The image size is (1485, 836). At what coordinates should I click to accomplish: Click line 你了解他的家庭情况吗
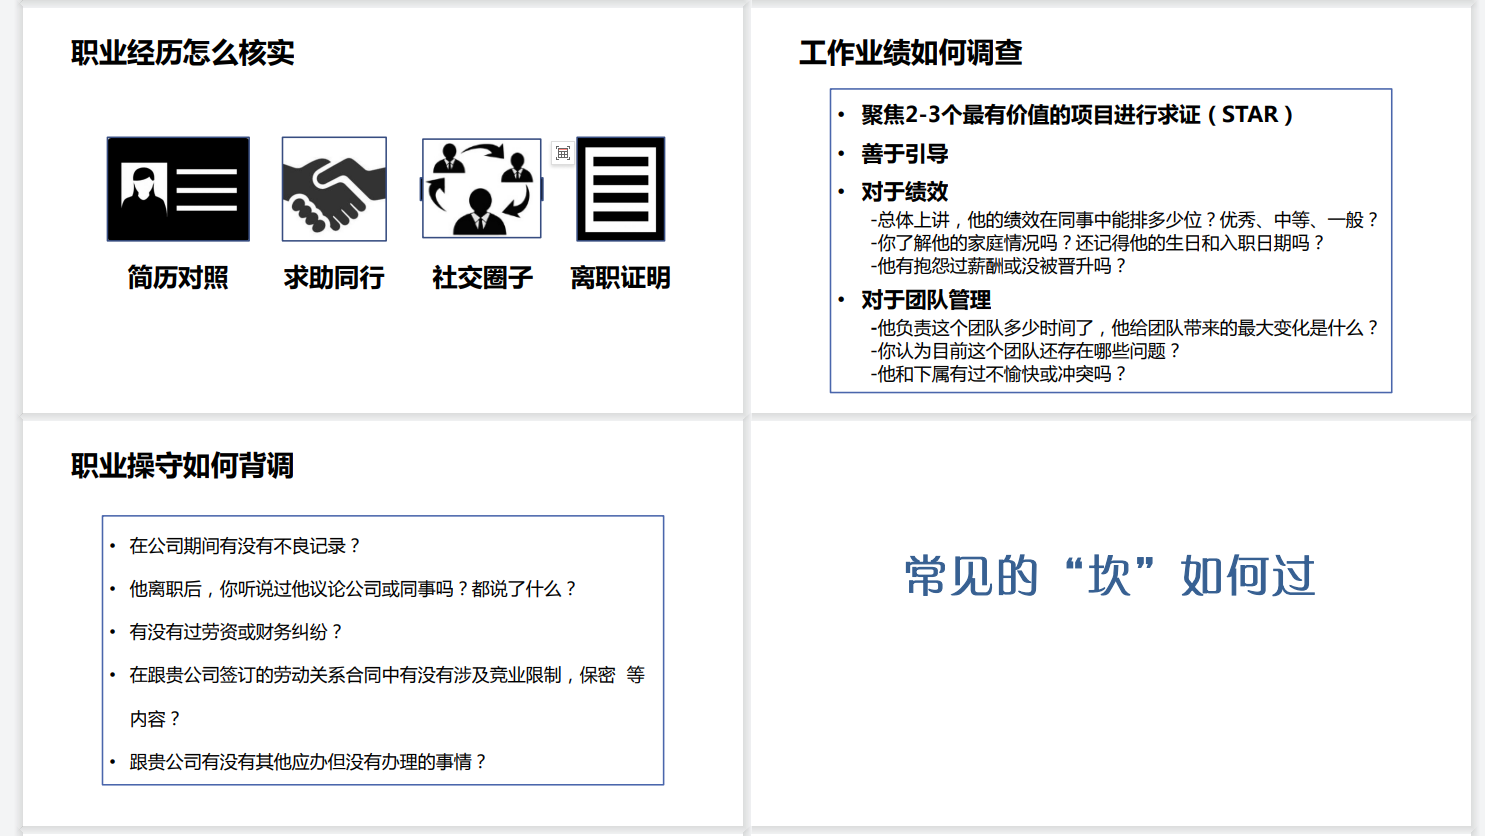point(1098,243)
